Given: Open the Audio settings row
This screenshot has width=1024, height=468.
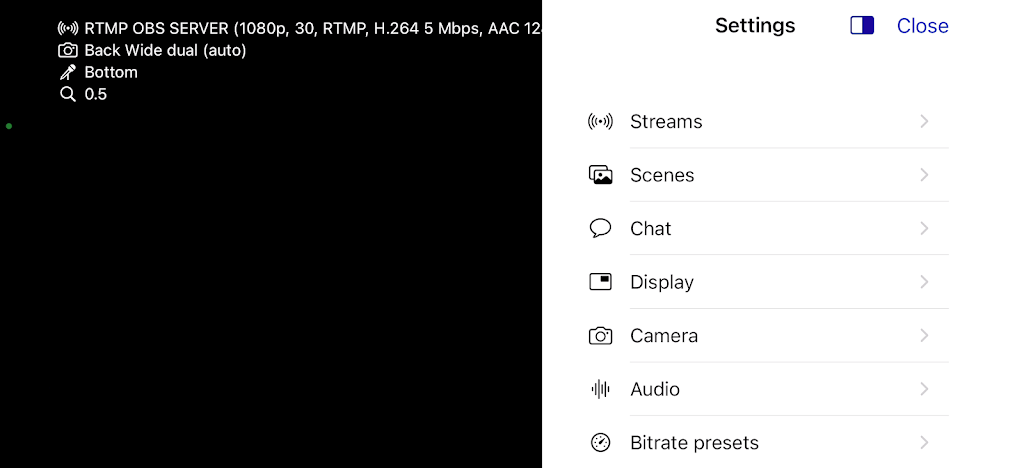Looking at the screenshot, I should pyautogui.click(x=655, y=389).
